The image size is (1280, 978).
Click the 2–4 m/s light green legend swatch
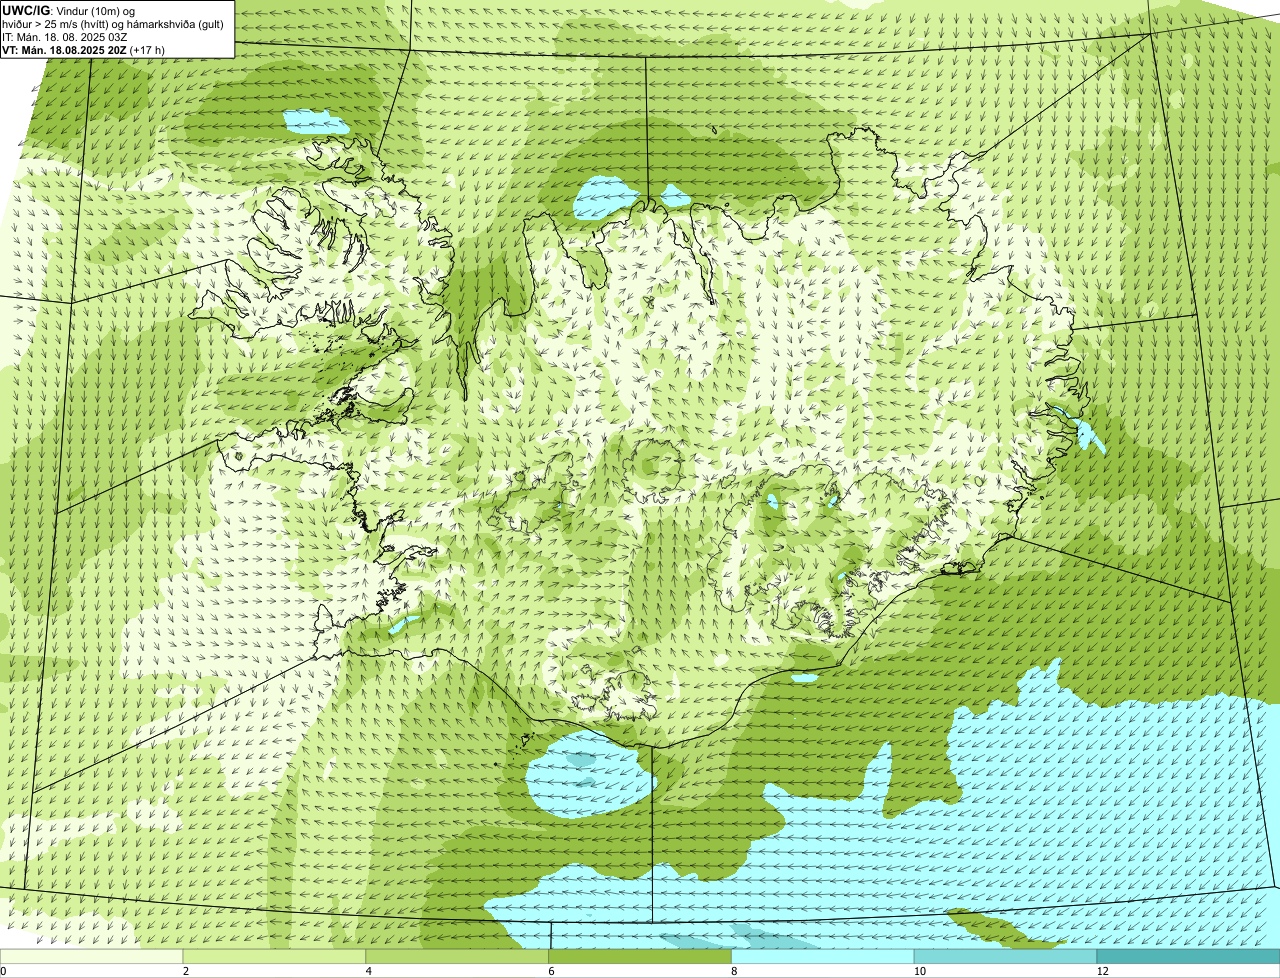[x=274, y=957]
